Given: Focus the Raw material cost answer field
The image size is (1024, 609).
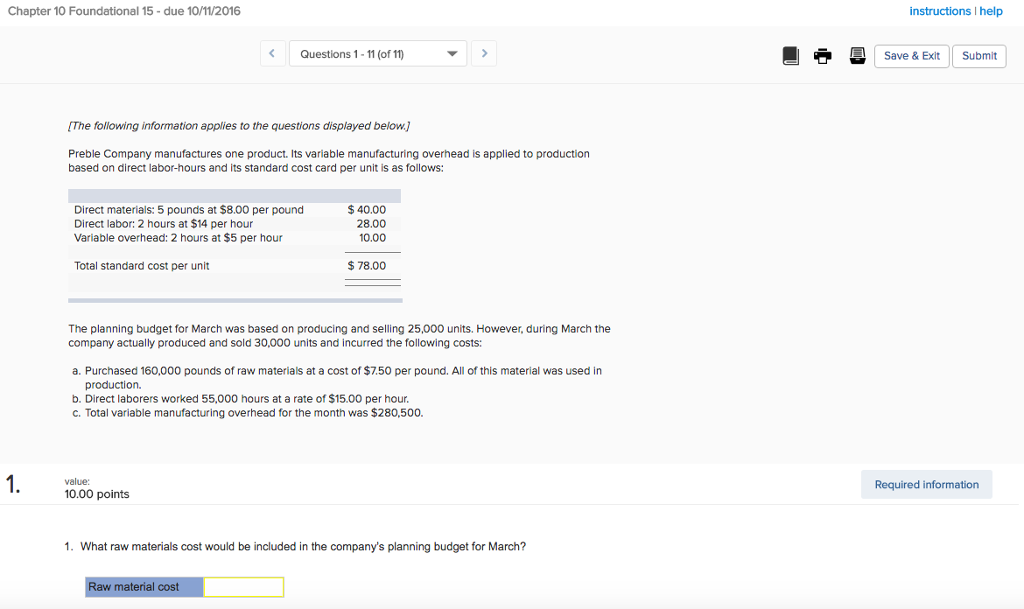Looking at the screenshot, I should tap(243, 587).
